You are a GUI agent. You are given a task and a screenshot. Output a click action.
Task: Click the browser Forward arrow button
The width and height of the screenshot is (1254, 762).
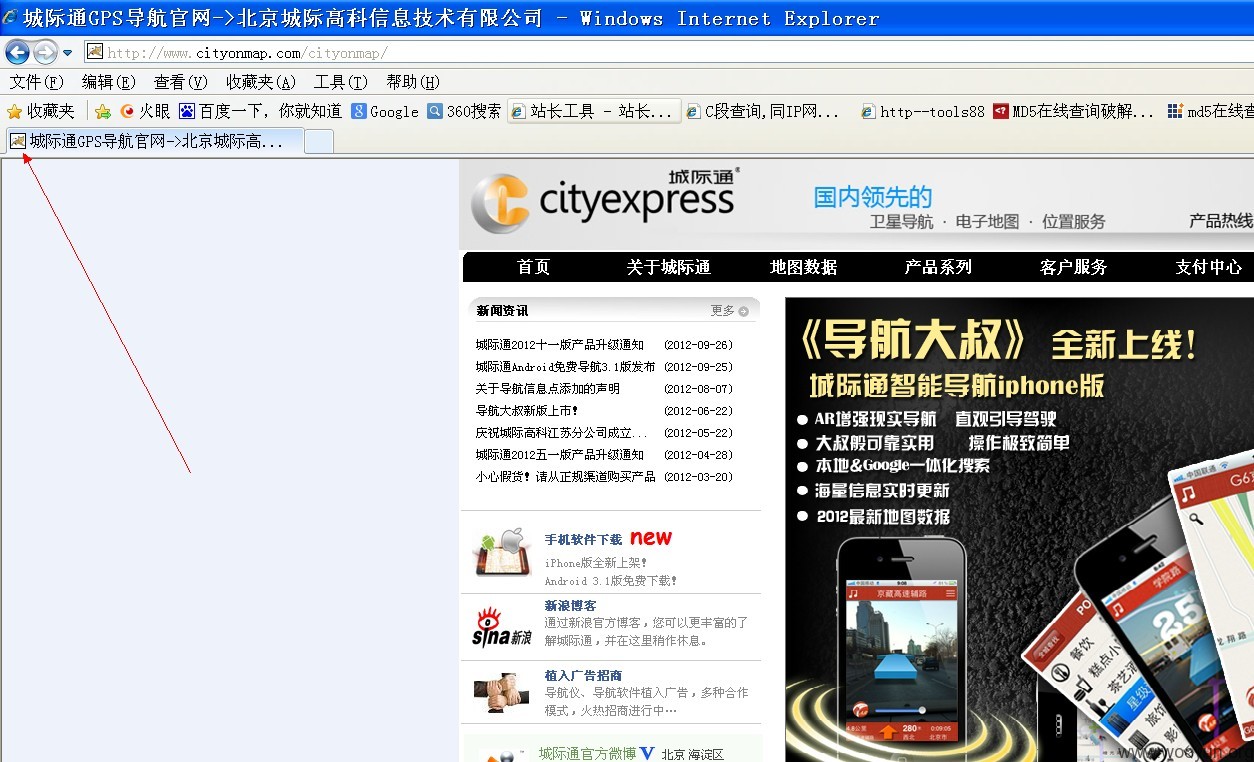pos(45,52)
